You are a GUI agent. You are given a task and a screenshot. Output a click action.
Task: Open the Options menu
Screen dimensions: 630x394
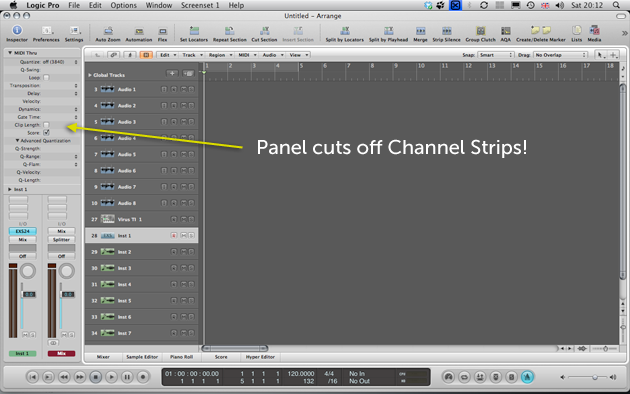click(x=123, y=5)
